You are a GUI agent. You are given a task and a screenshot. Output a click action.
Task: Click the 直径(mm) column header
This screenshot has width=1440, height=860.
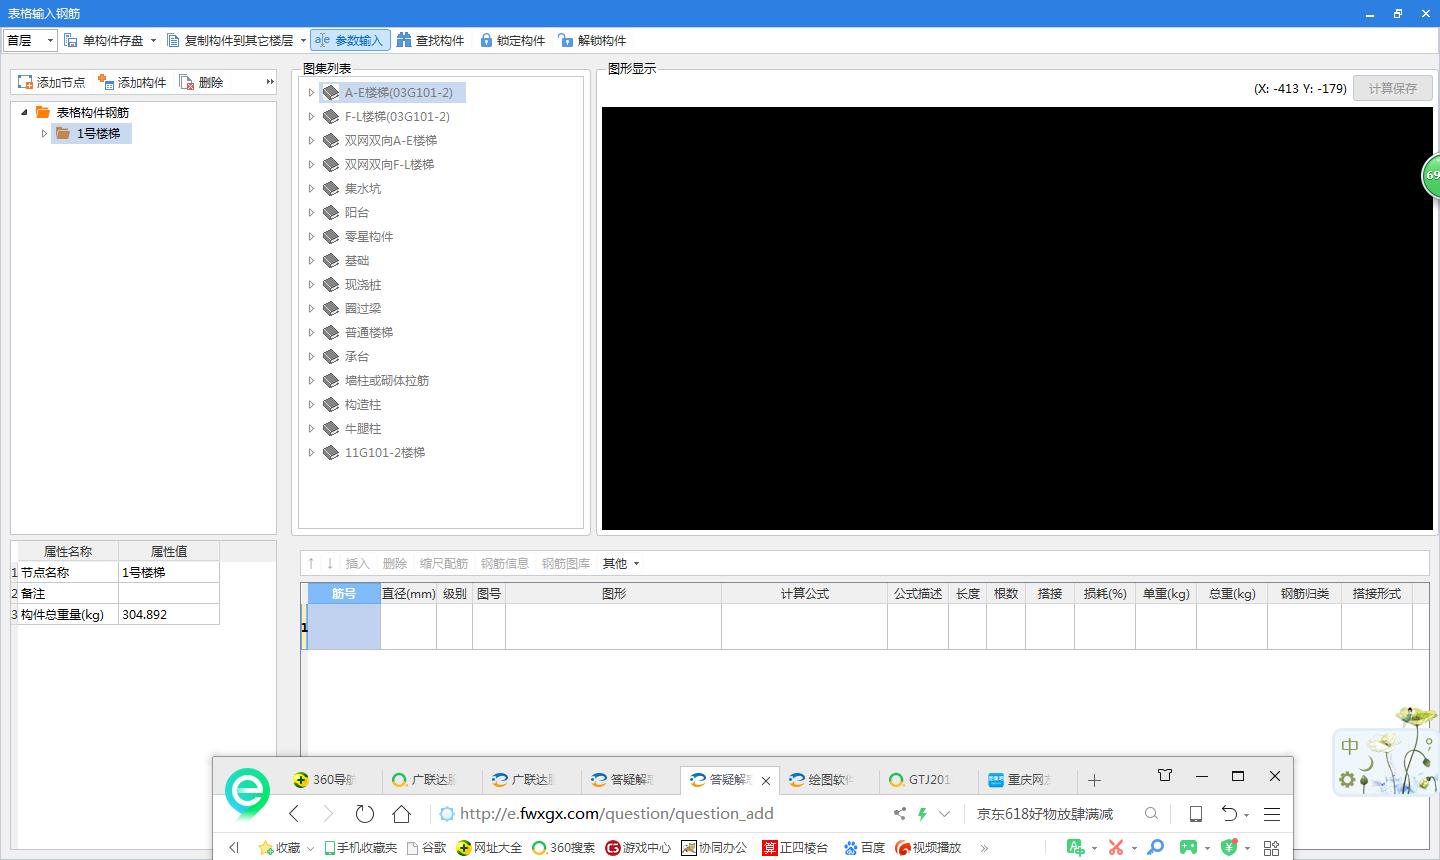click(x=408, y=593)
